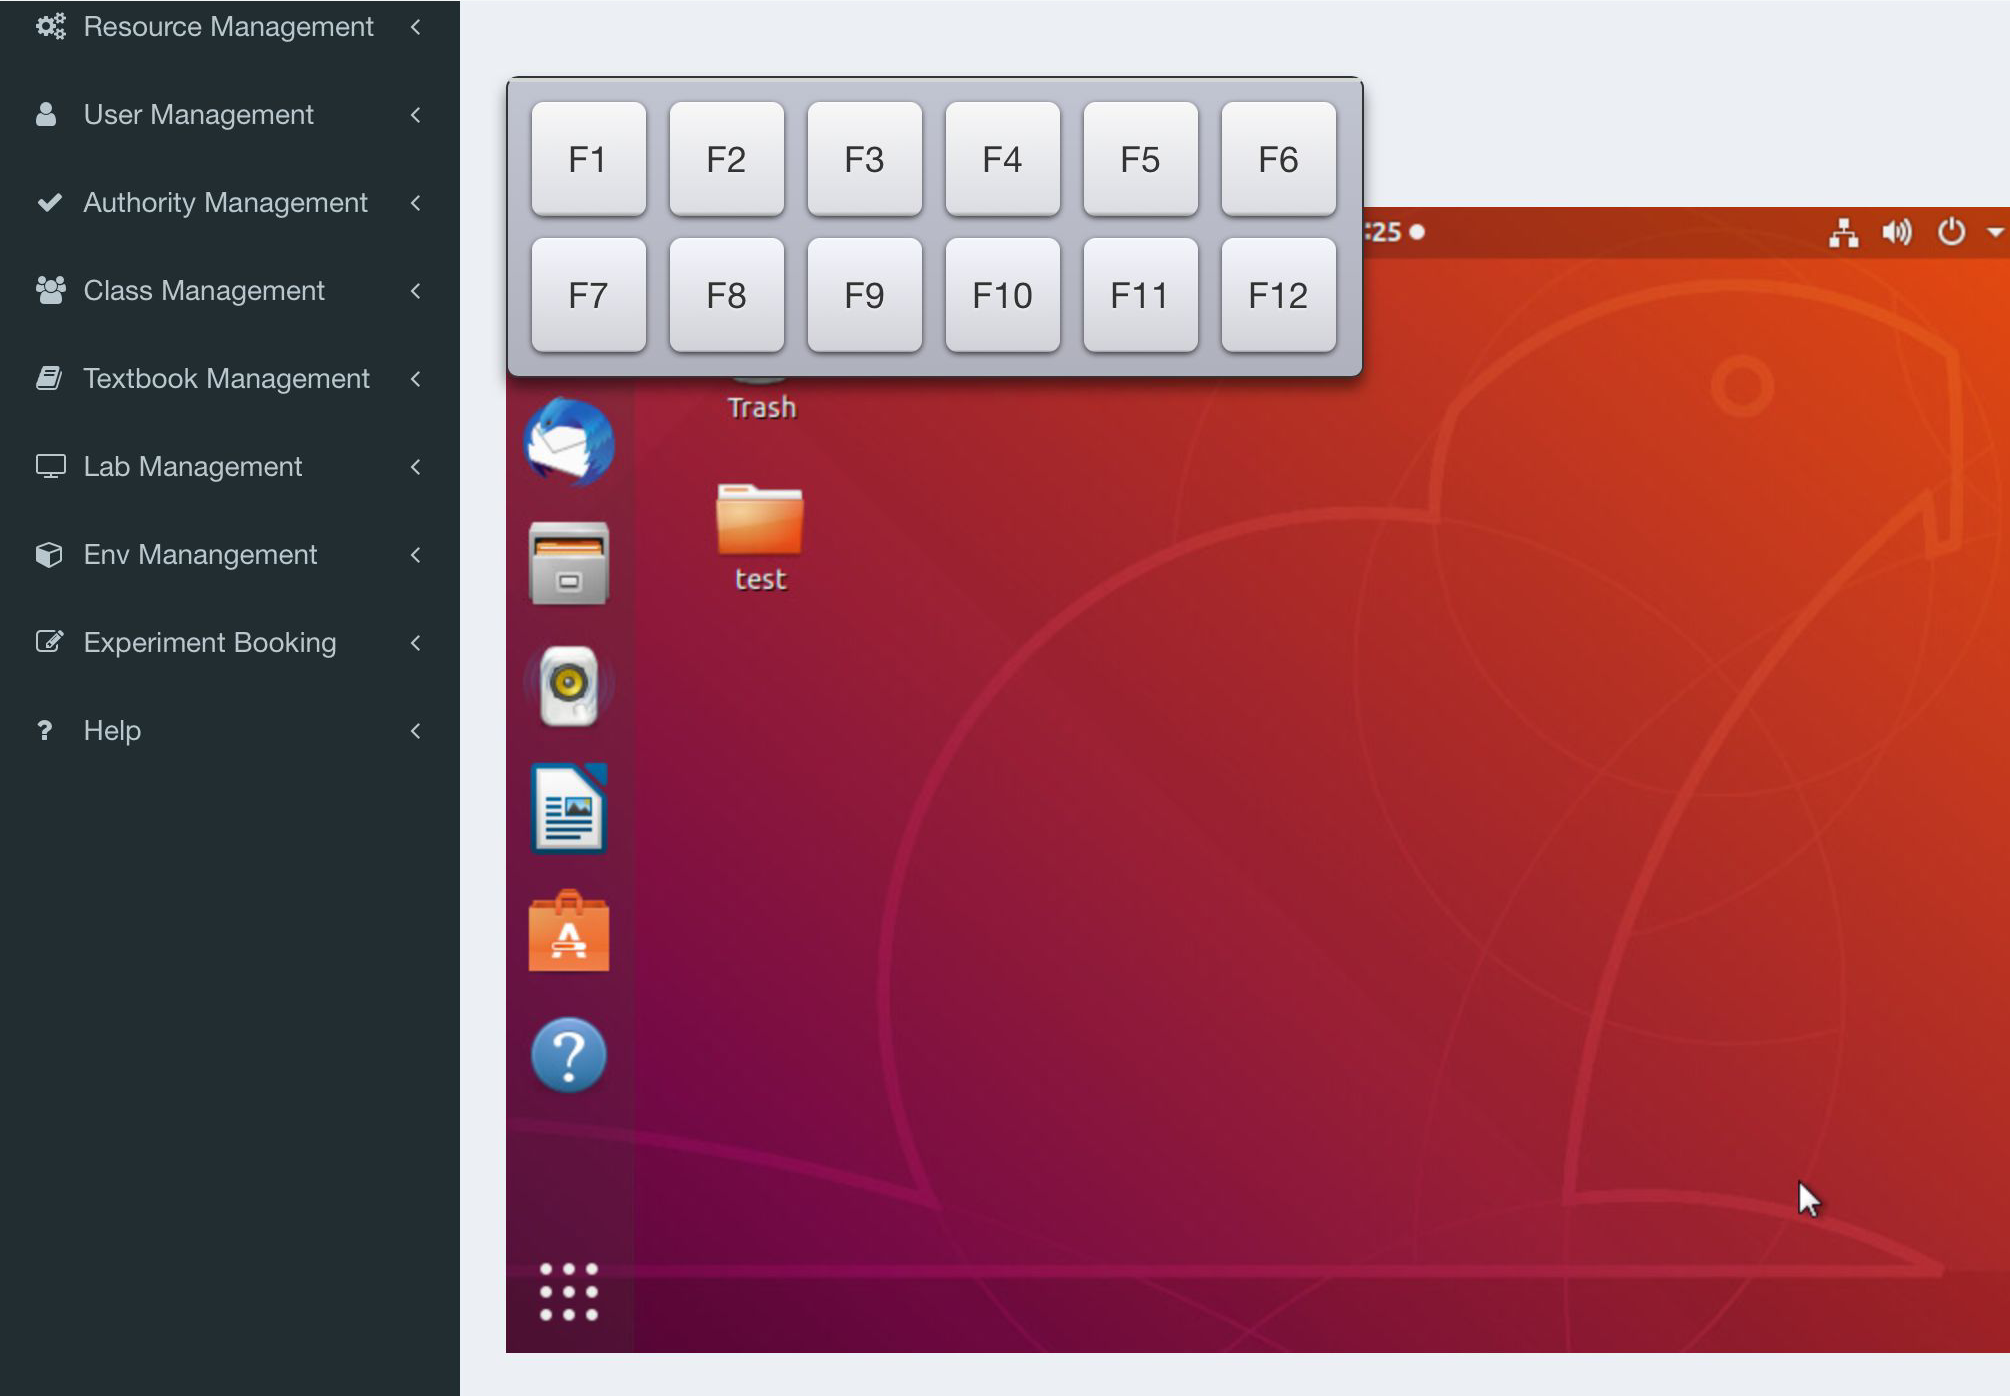Viewport: 2010px width, 1396px height.
Task: Open Env Manangement menu item
Action: [x=230, y=554]
